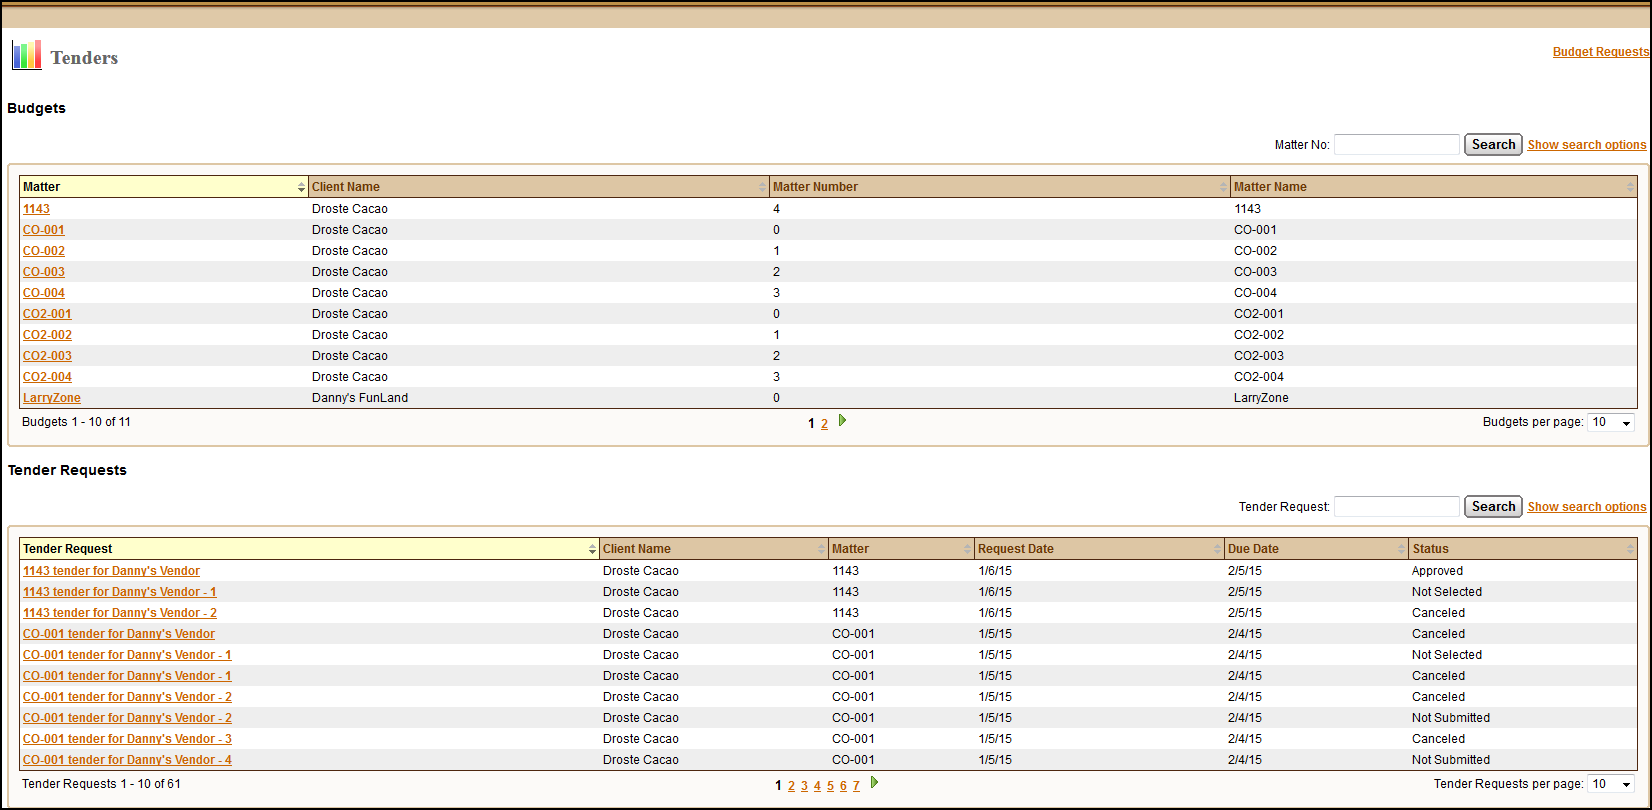Click the 'Approved' status cell
Viewport: 1652px width, 810px height.
[1437, 571]
